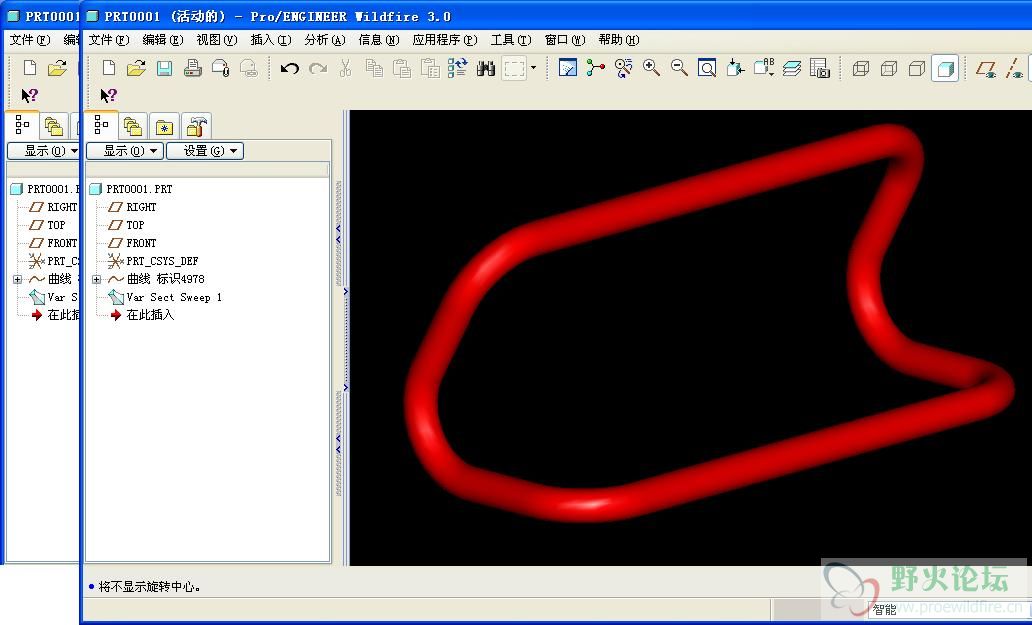Expand 曲线 node in back window tree
The height and width of the screenshot is (625, 1032).
pyautogui.click(x=18, y=279)
